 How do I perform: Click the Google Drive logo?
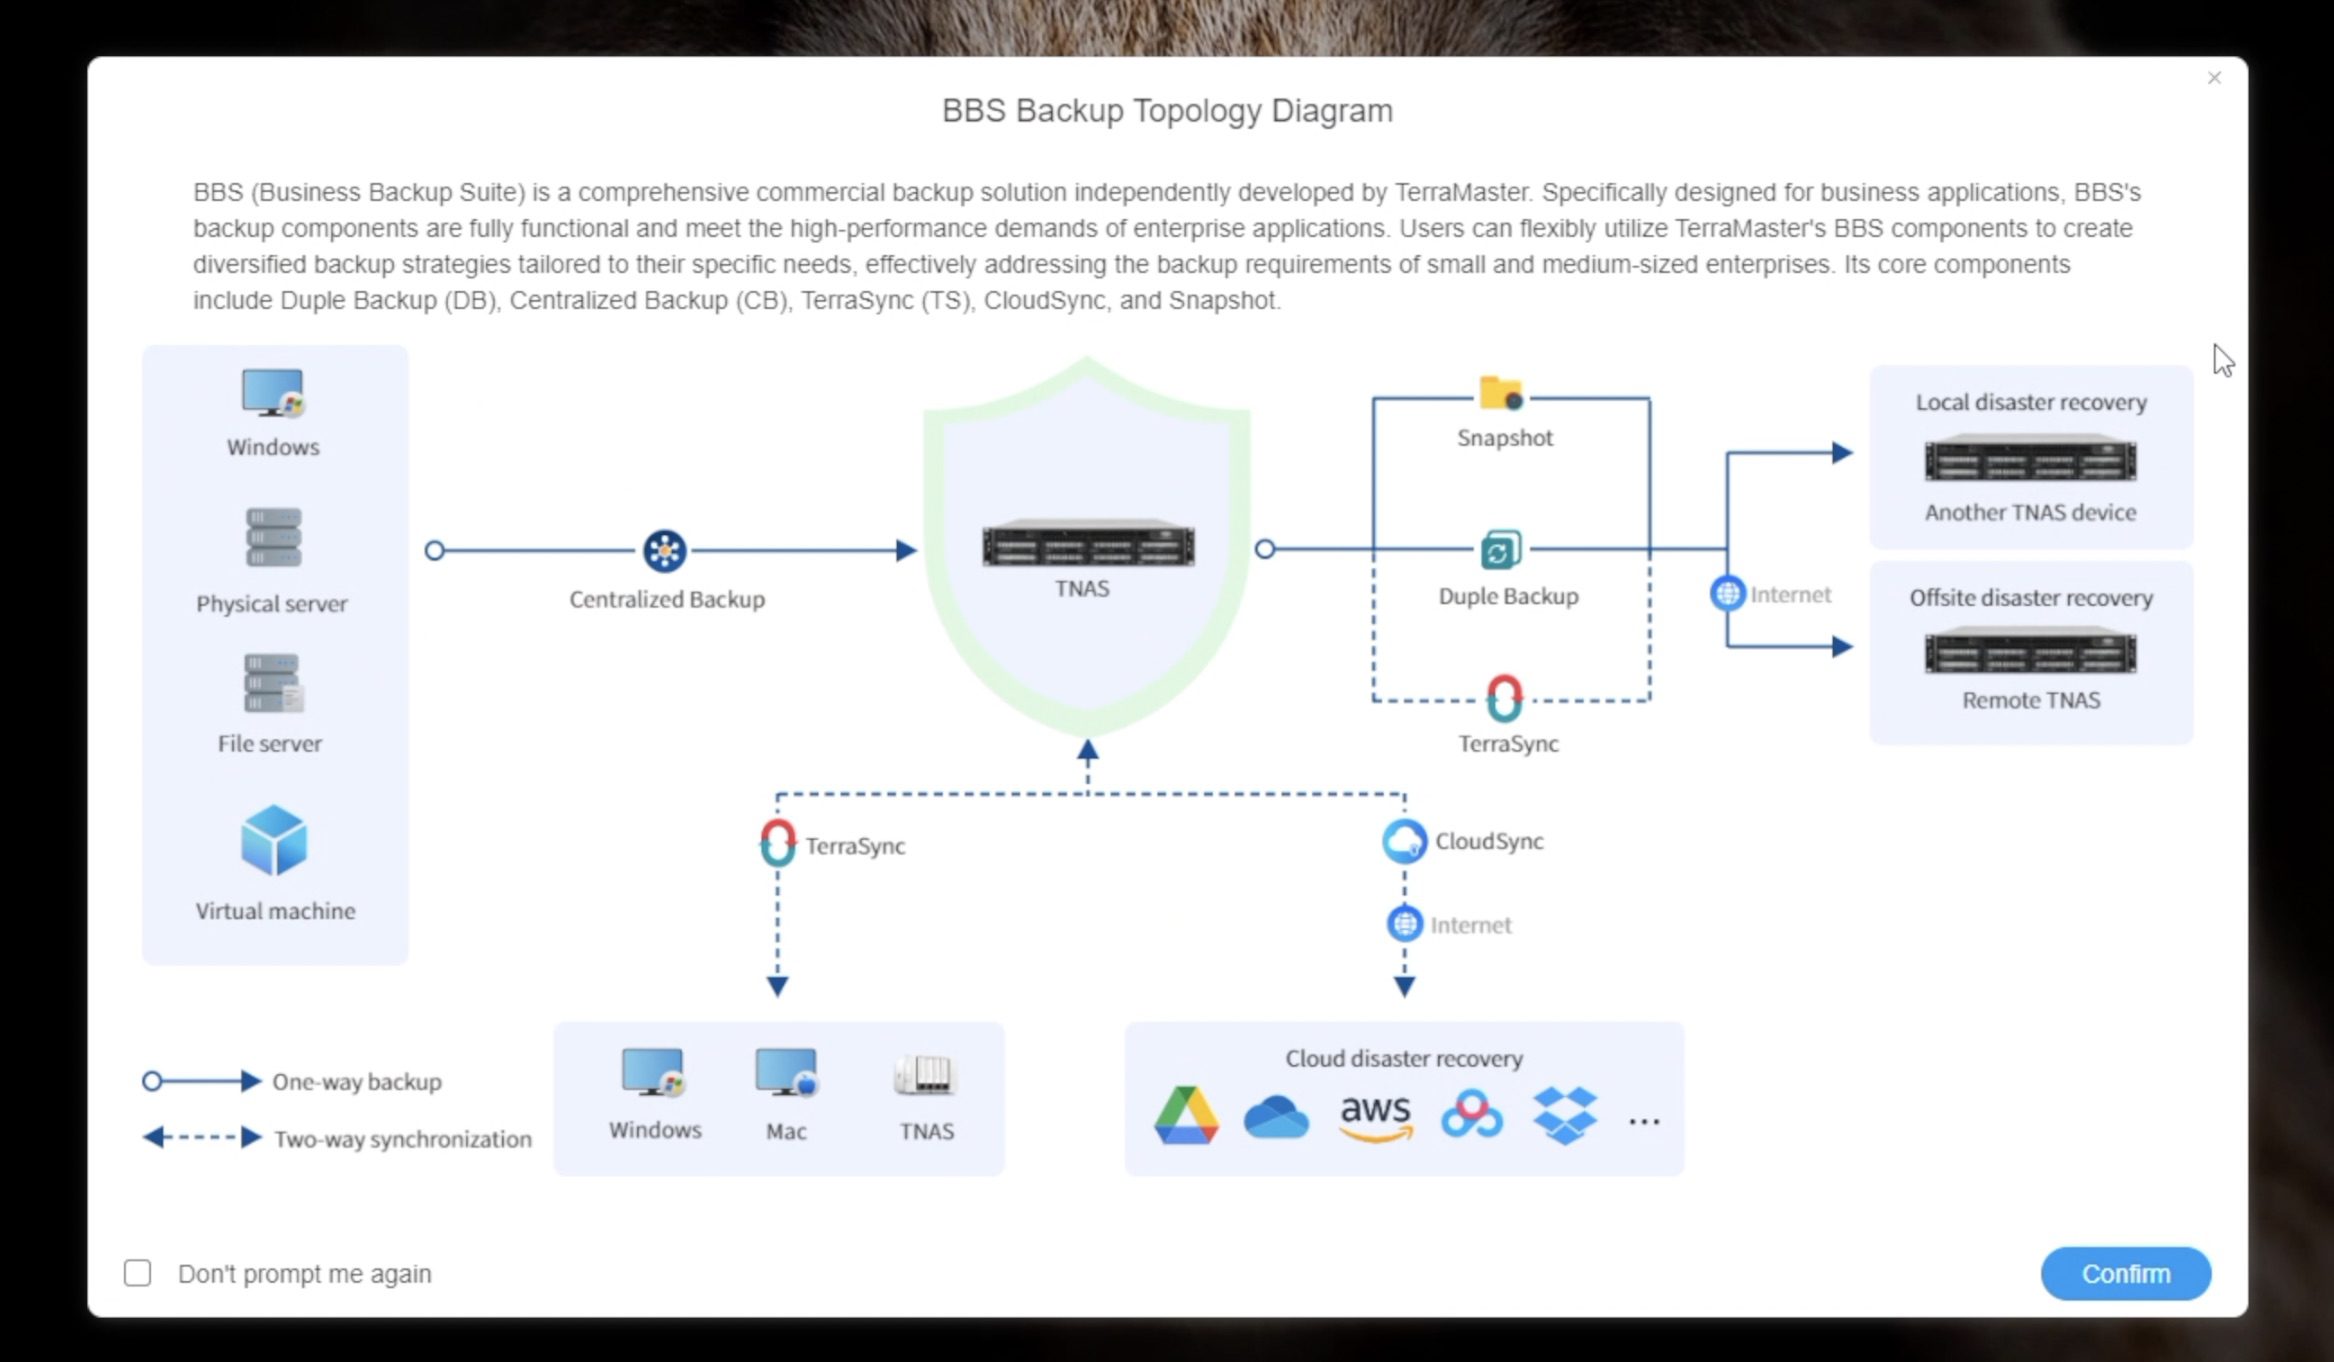(1186, 1114)
